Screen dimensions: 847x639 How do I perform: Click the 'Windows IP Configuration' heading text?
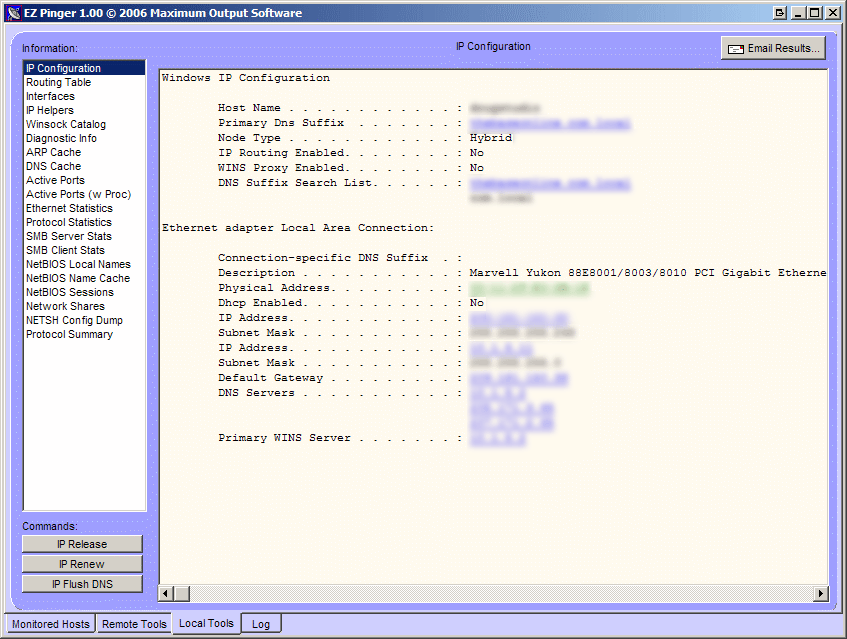pyautogui.click(x=246, y=78)
